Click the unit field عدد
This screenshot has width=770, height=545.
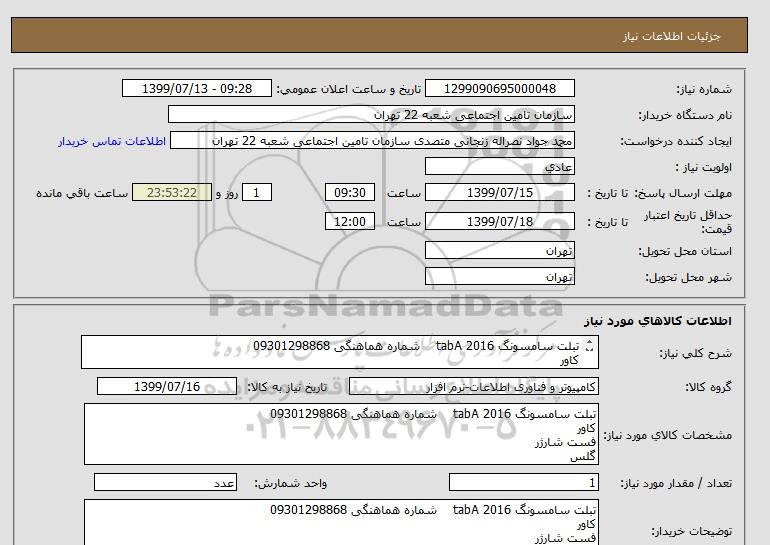[165, 483]
